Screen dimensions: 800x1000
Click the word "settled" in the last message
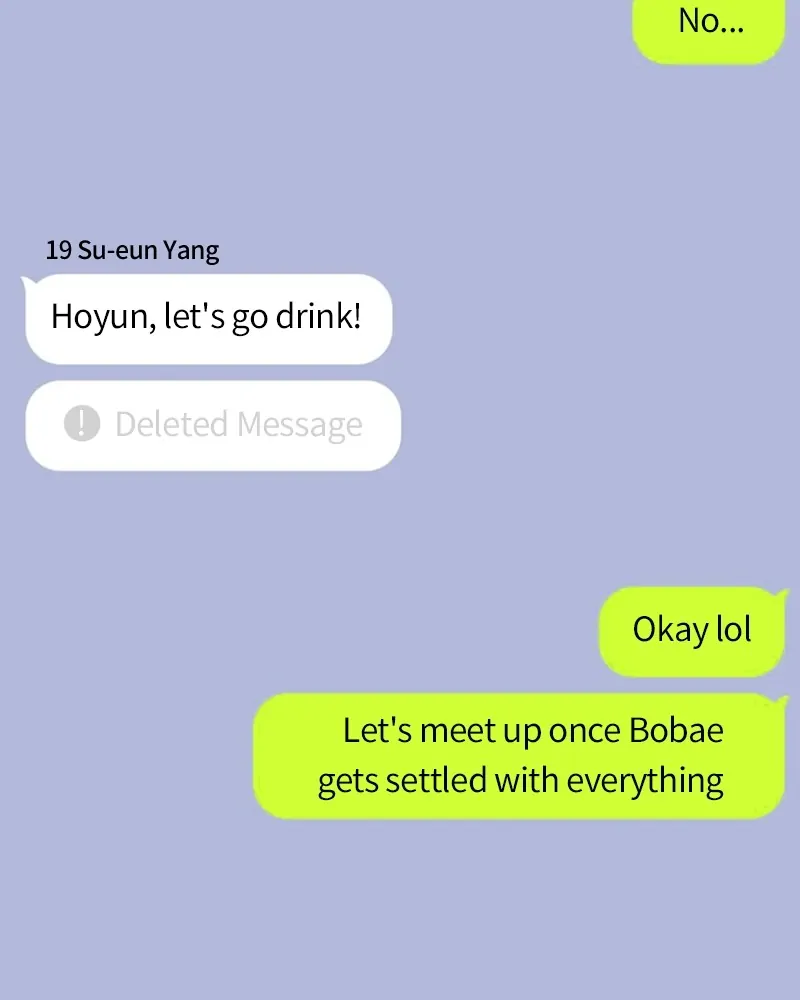[x=436, y=781]
